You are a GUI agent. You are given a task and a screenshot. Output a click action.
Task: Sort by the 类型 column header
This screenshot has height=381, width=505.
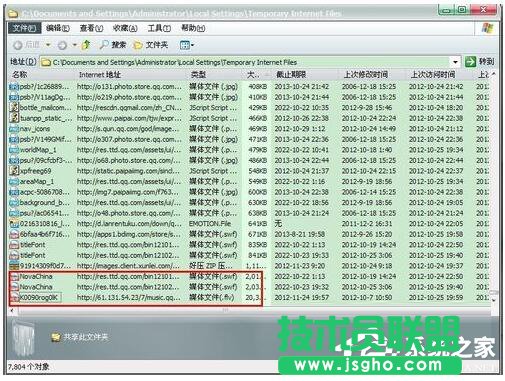pyautogui.click(x=215, y=75)
